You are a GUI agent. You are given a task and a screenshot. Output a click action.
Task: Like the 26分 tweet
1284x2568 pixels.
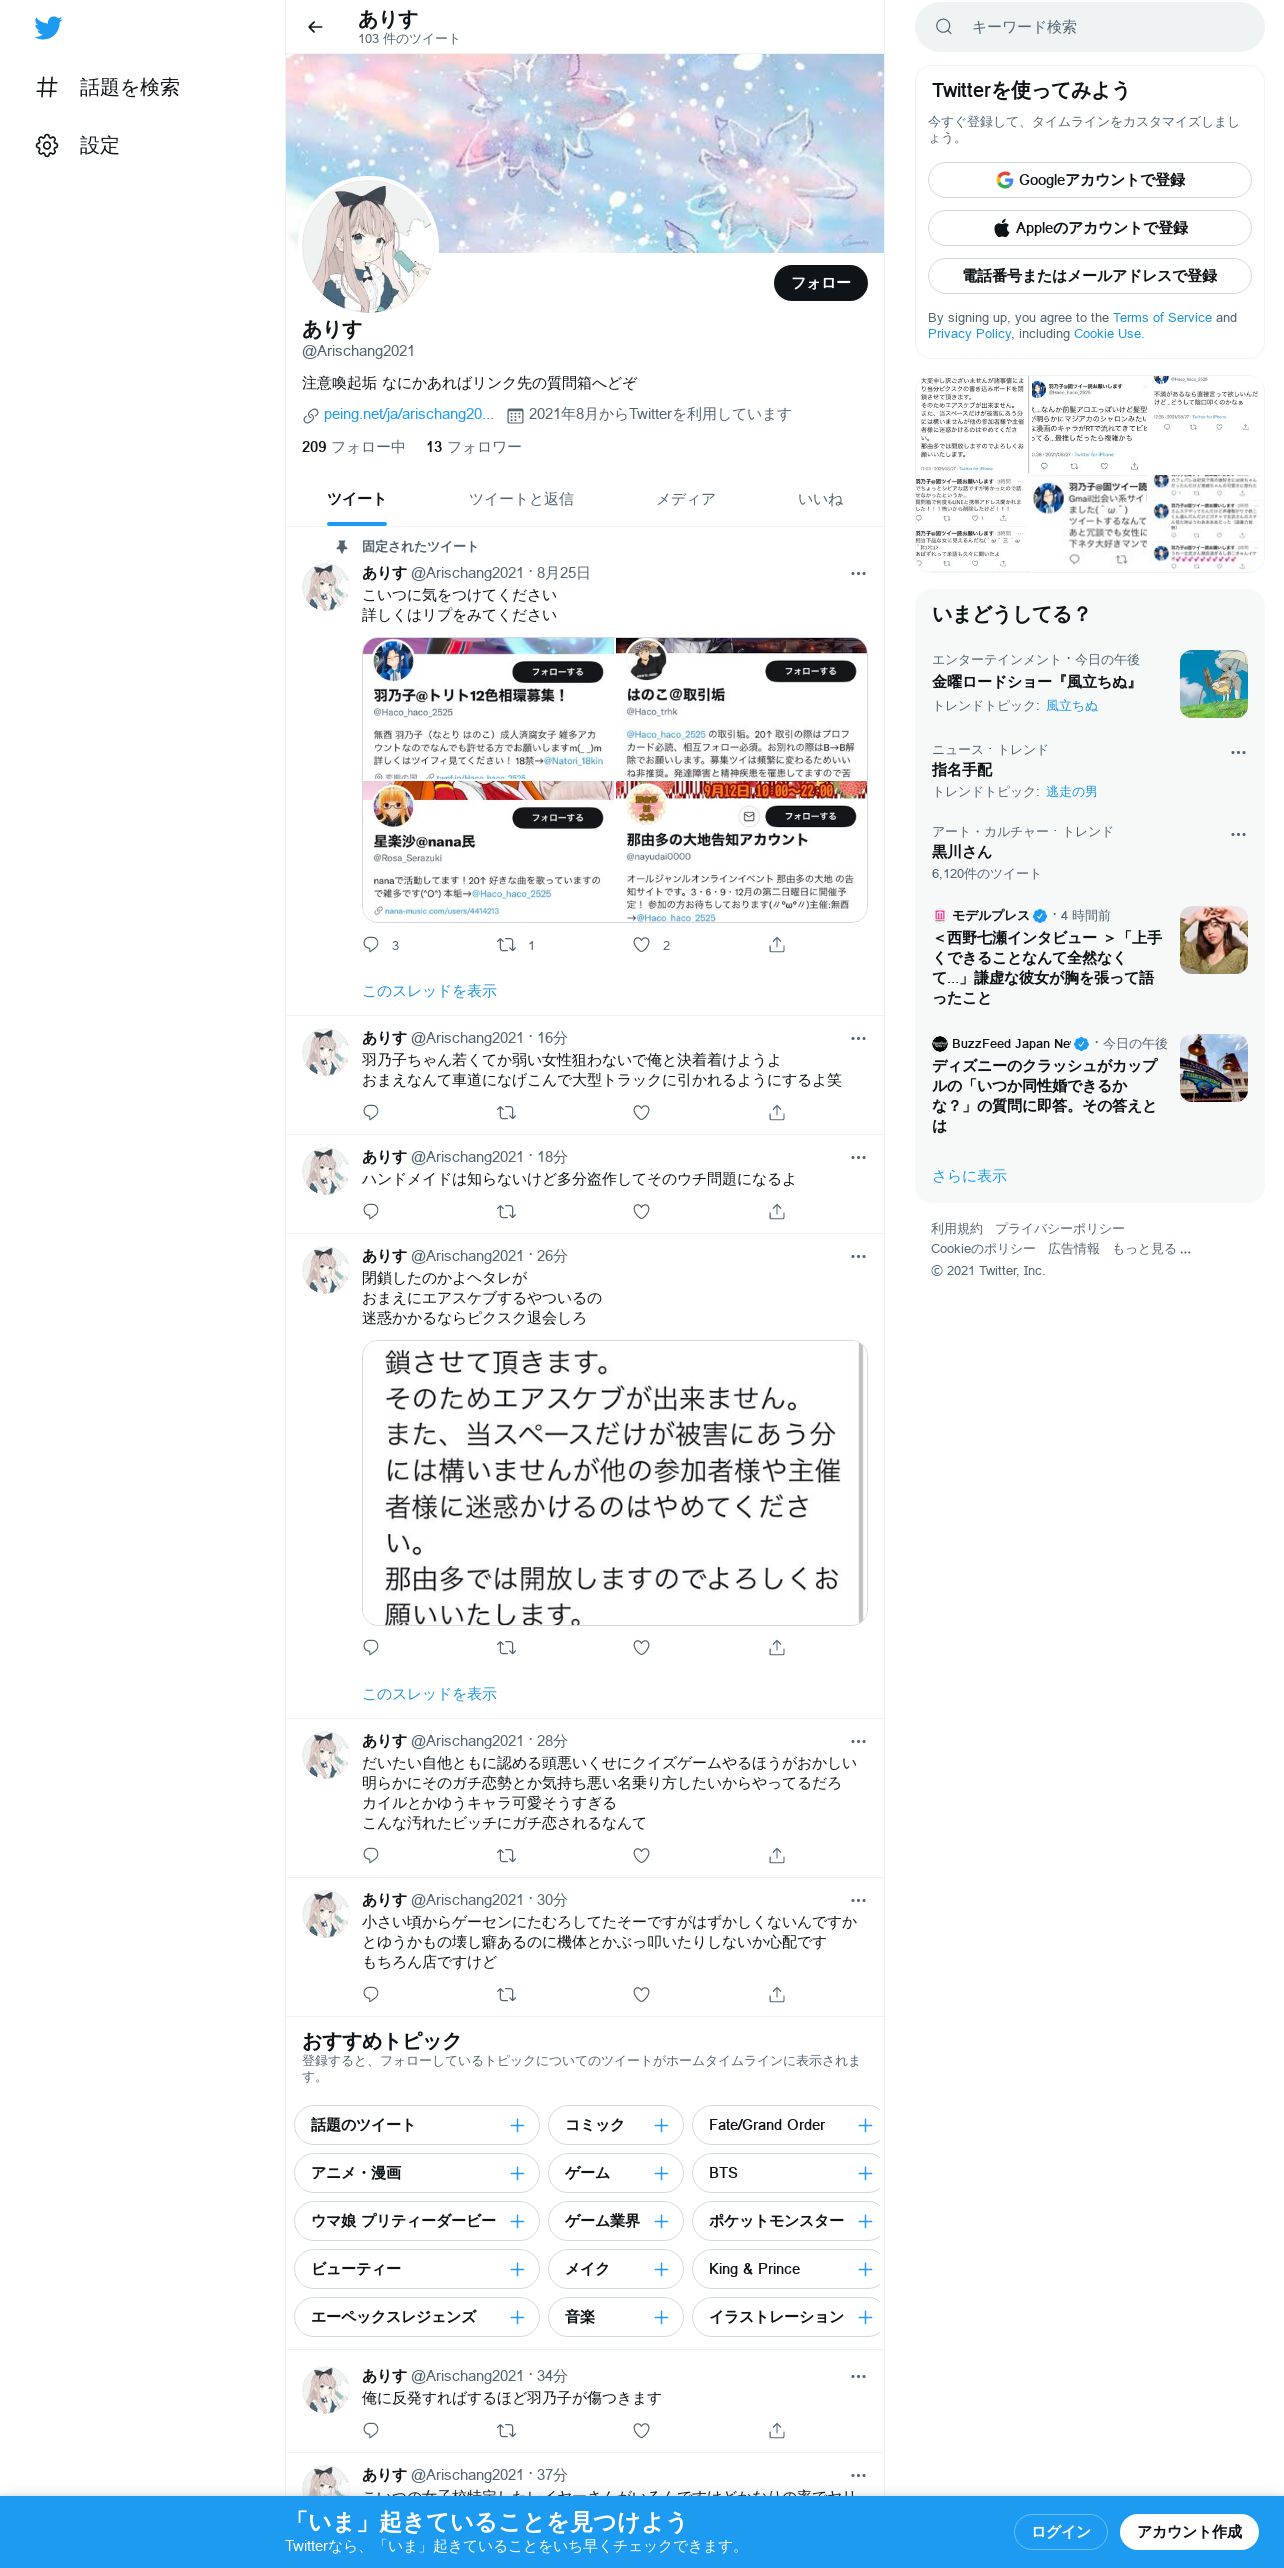pos(642,1647)
